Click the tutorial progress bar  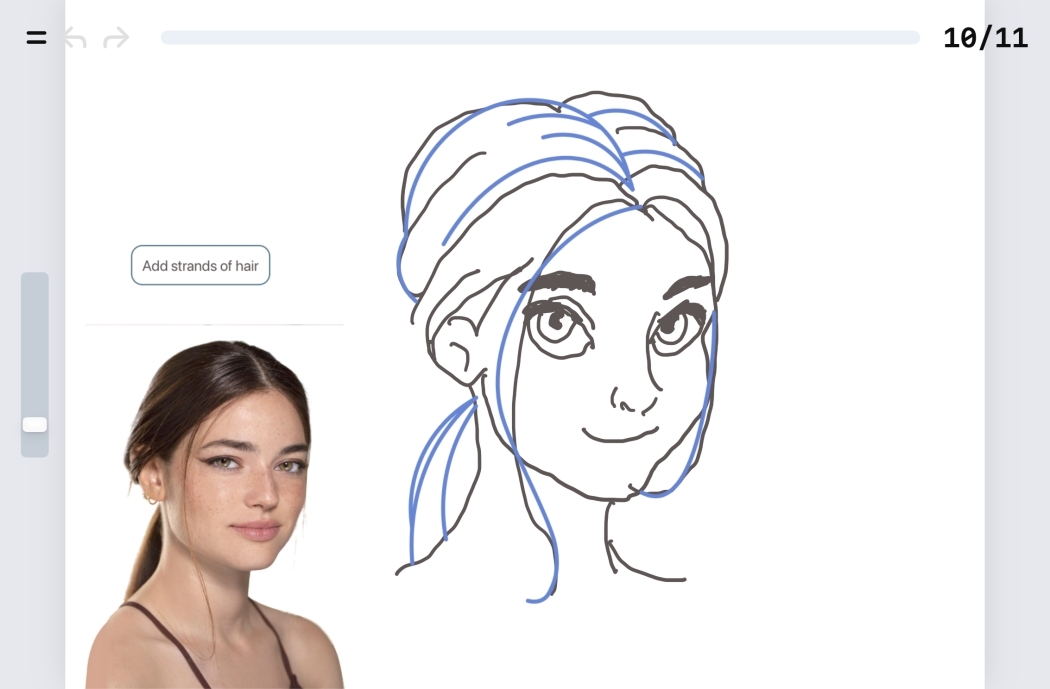coord(540,37)
